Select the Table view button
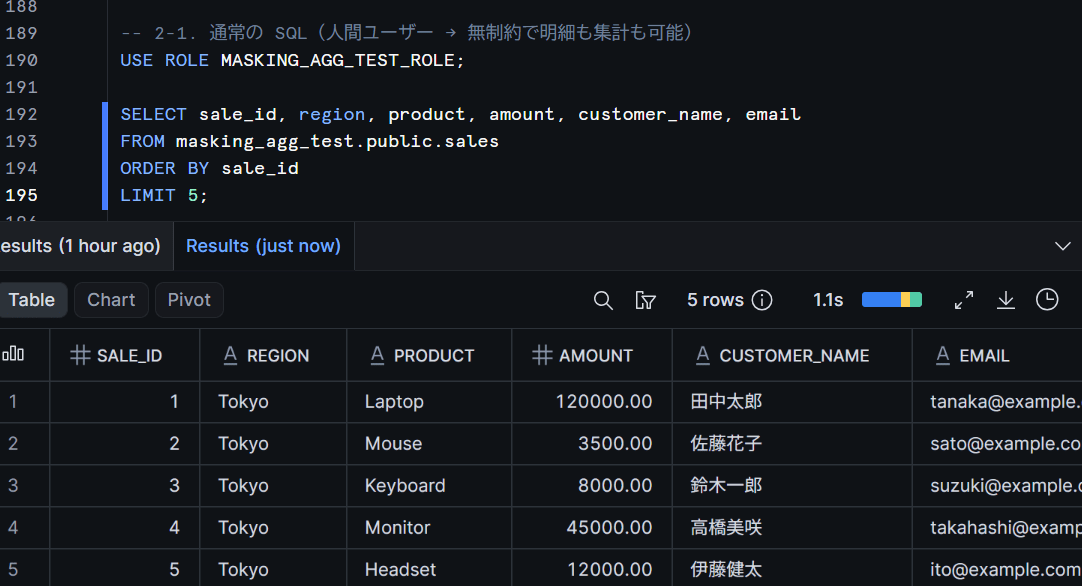The width and height of the screenshot is (1082, 586). click(x=32, y=300)
